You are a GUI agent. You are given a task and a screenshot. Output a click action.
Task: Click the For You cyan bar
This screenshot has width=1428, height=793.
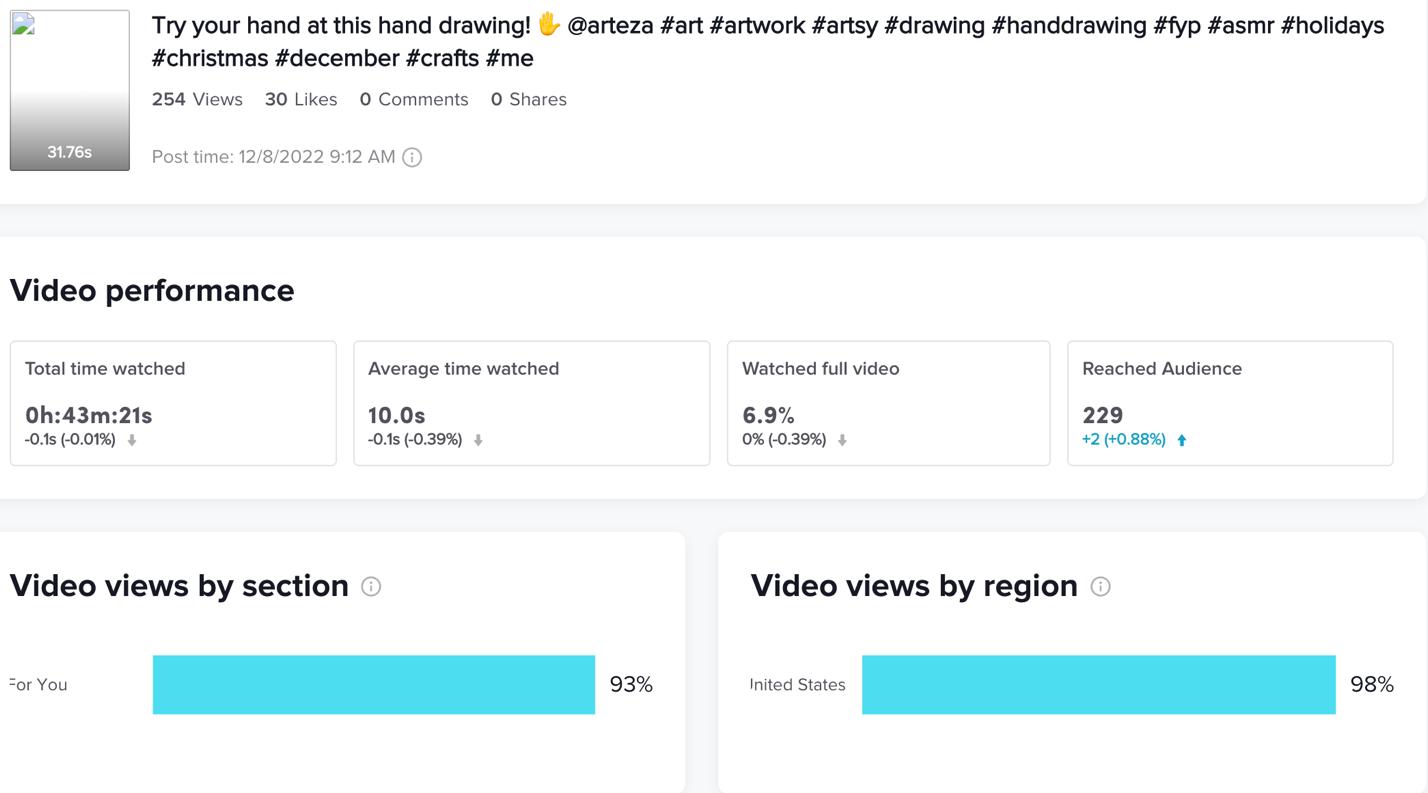373,685
